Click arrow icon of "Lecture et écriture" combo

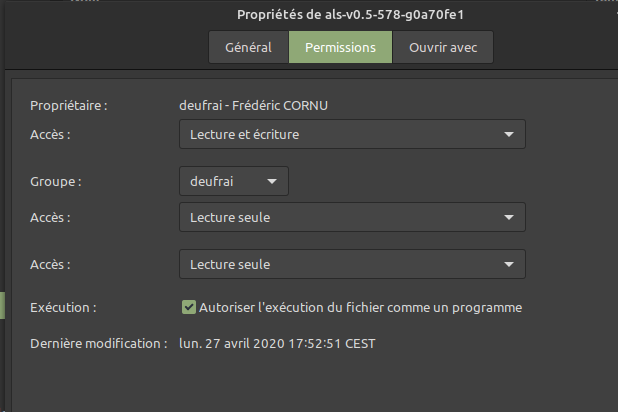[509, 134]
